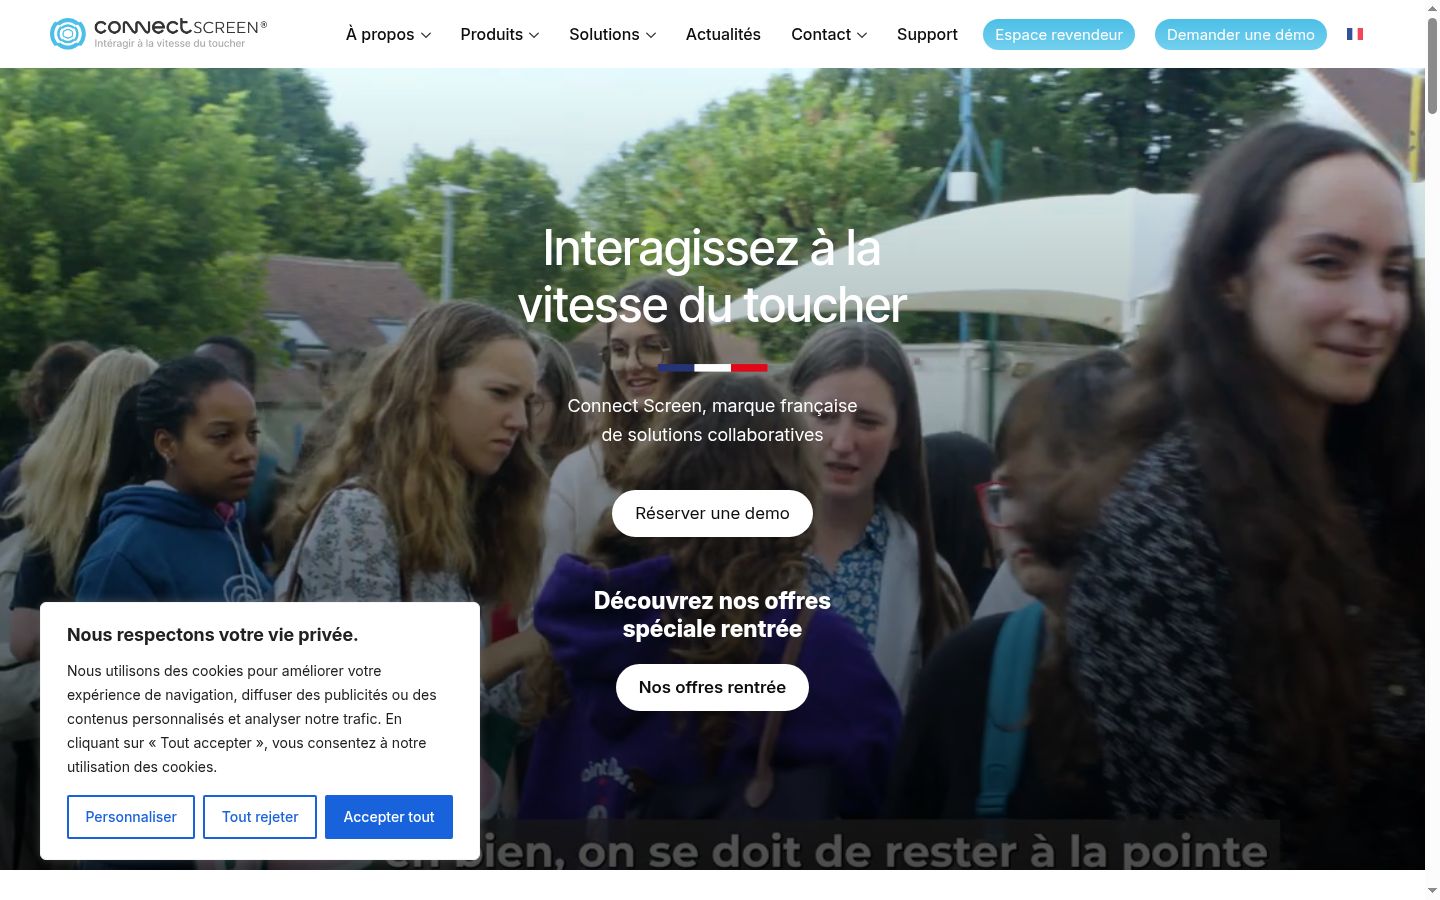1440x900 pixels.
Task: Click the Connect Screen, marque française tagline
Action: (712, 420)
